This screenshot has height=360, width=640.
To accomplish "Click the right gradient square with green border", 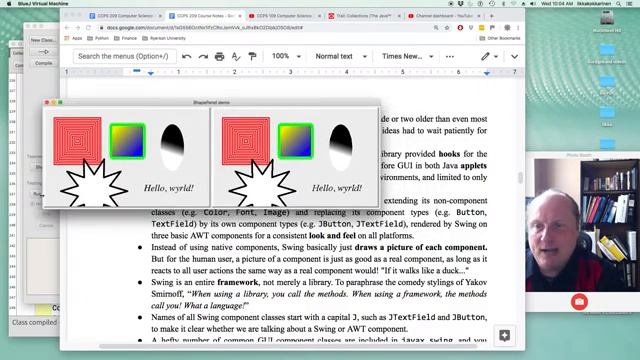I will click(296, 141).
